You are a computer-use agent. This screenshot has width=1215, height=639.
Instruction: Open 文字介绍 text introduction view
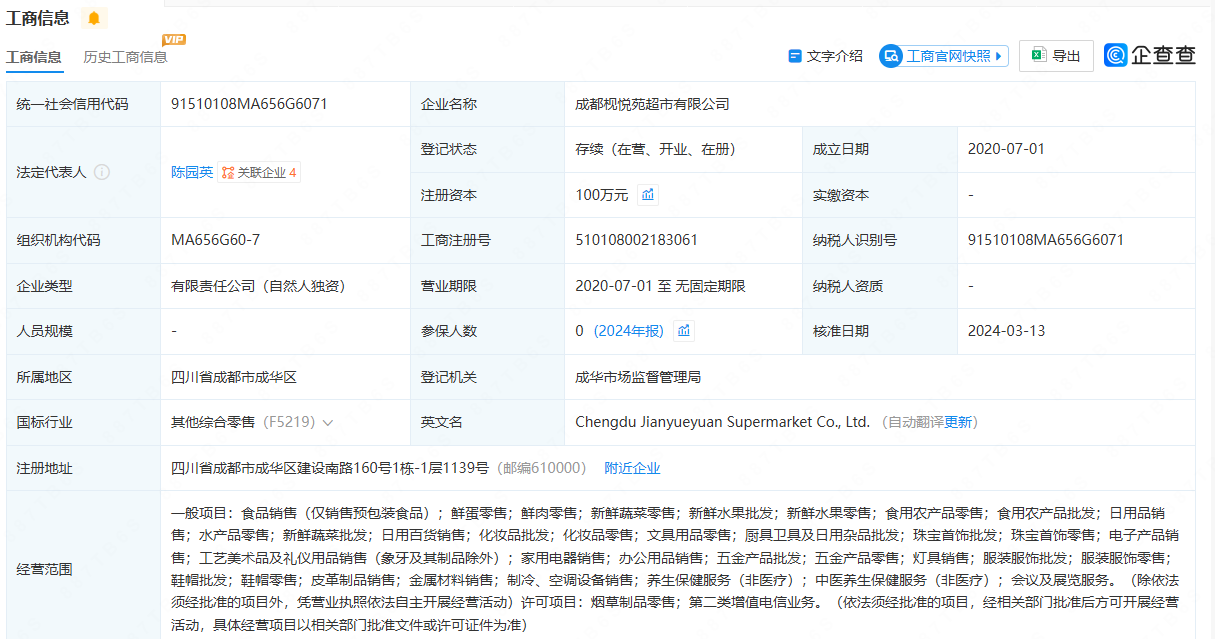pyautogui.click(x=825, y=56)
